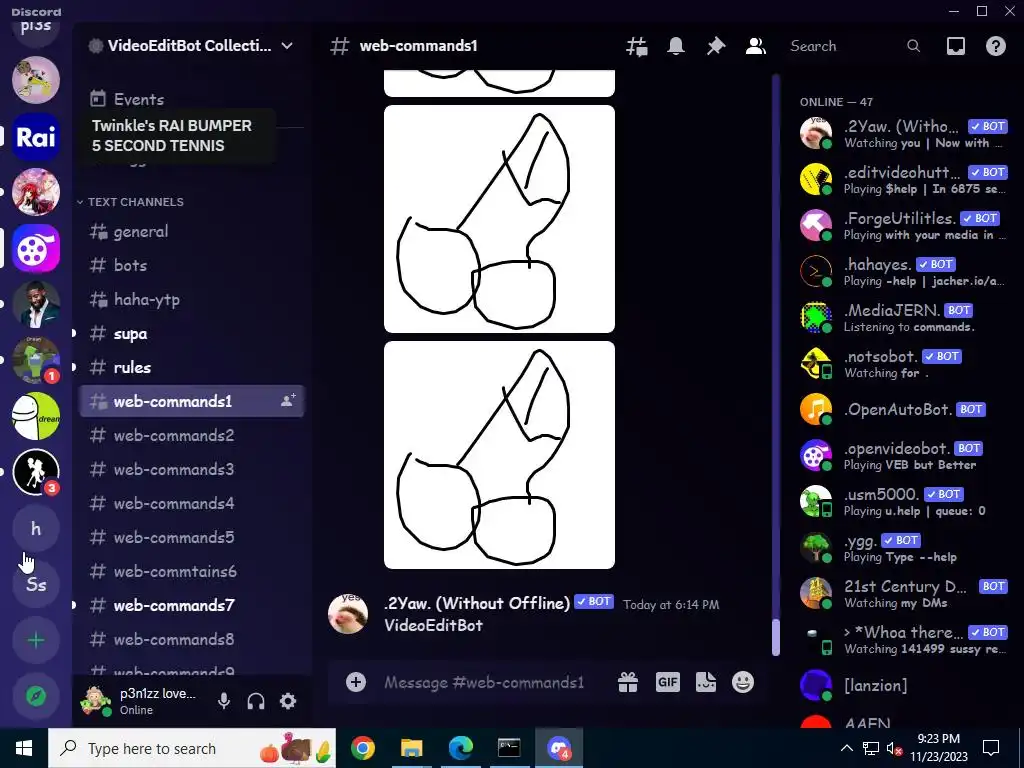This screenshot has height=768, width=1024.
Task: Click the .2Yaw. bot avatar in chat
Action: tap(347, 614)
